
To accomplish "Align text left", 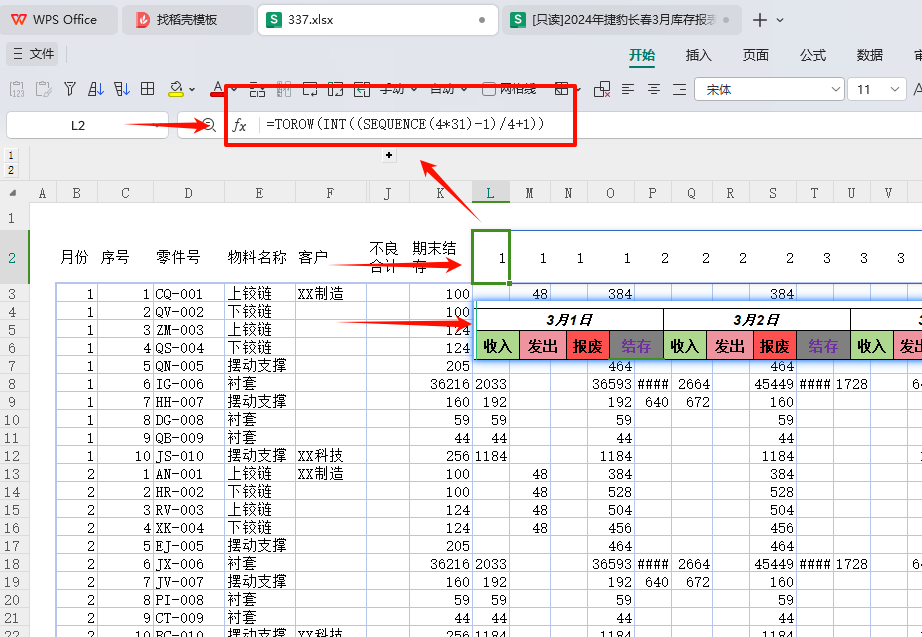I will point(628,89).
